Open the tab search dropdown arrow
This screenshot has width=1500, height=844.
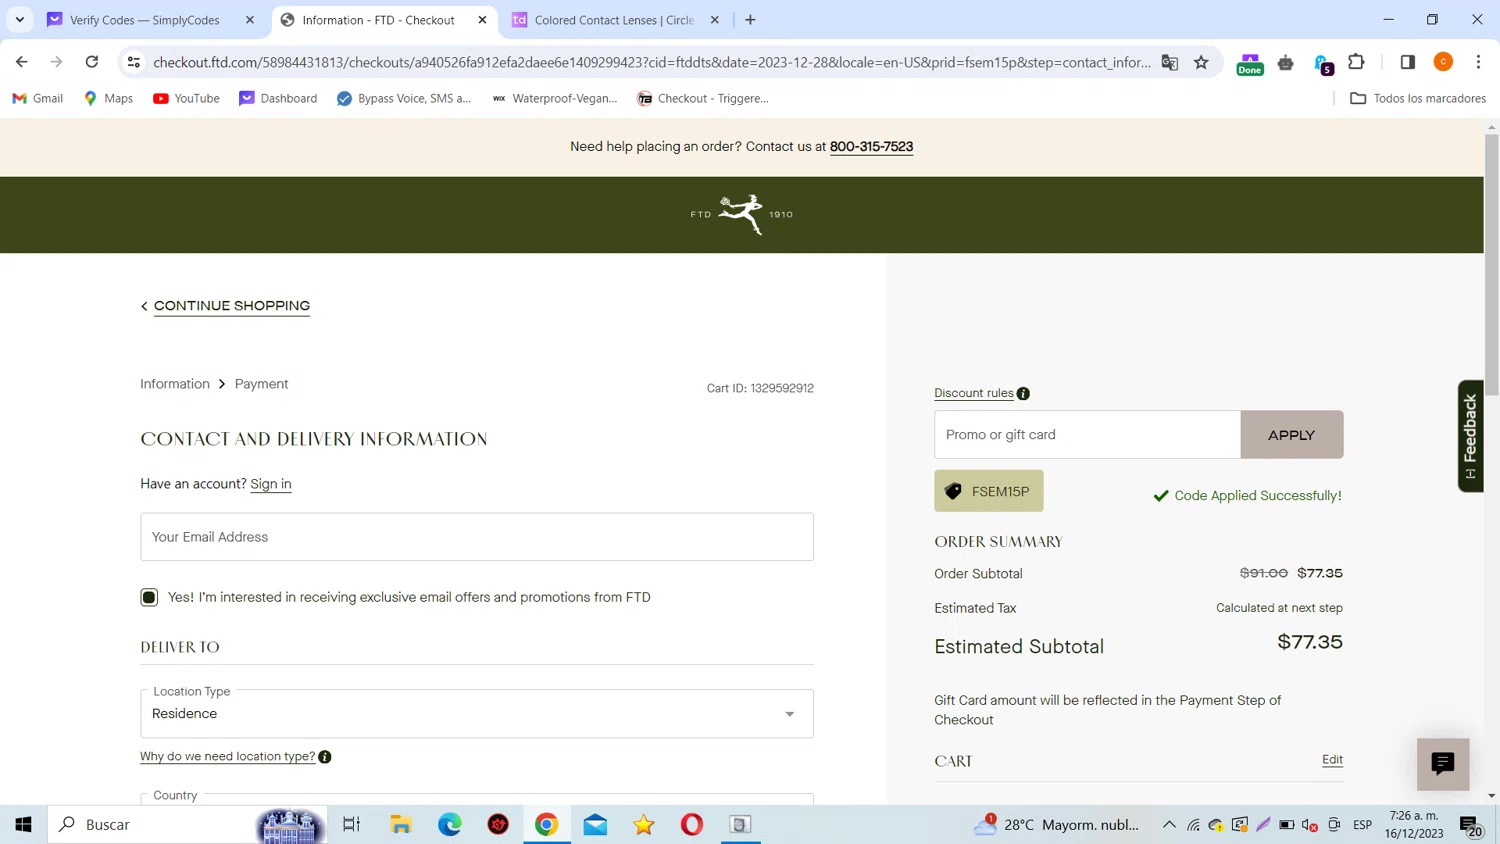click(x=20, y=20)
